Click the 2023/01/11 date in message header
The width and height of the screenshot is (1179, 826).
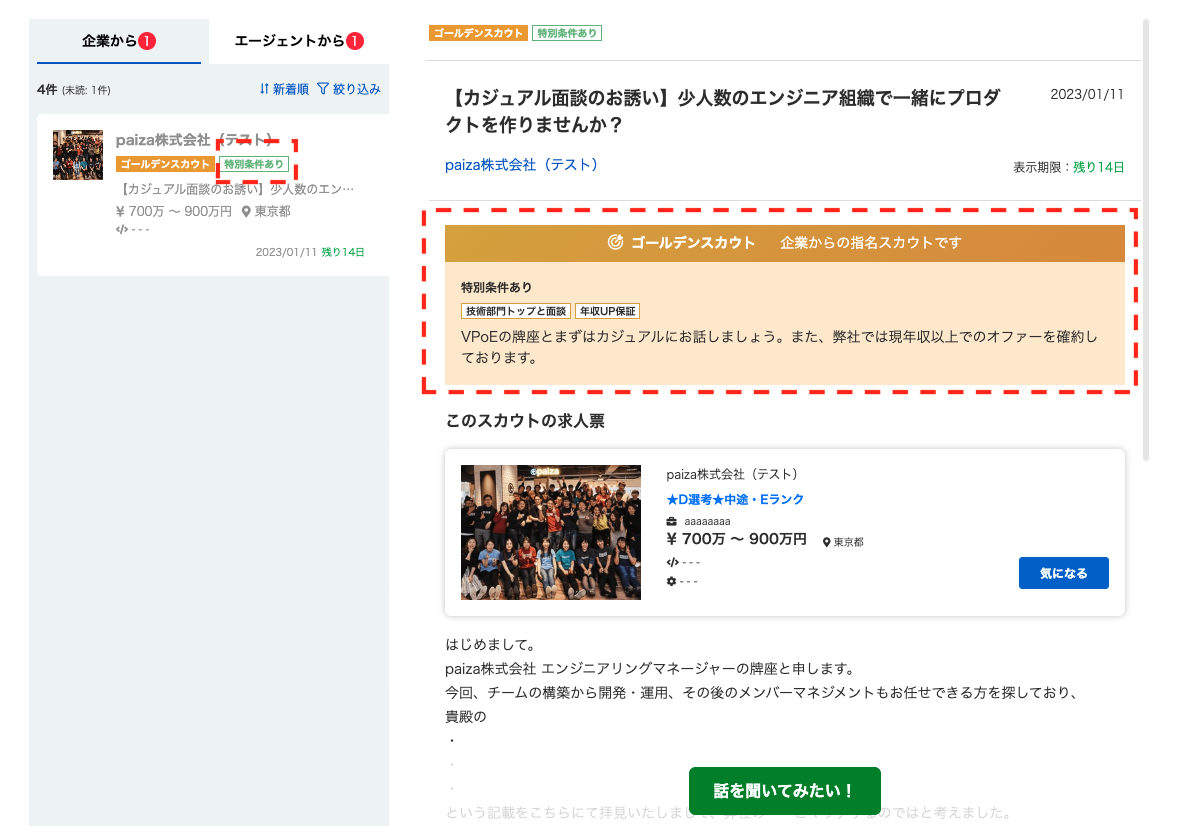click(1087, 95)
